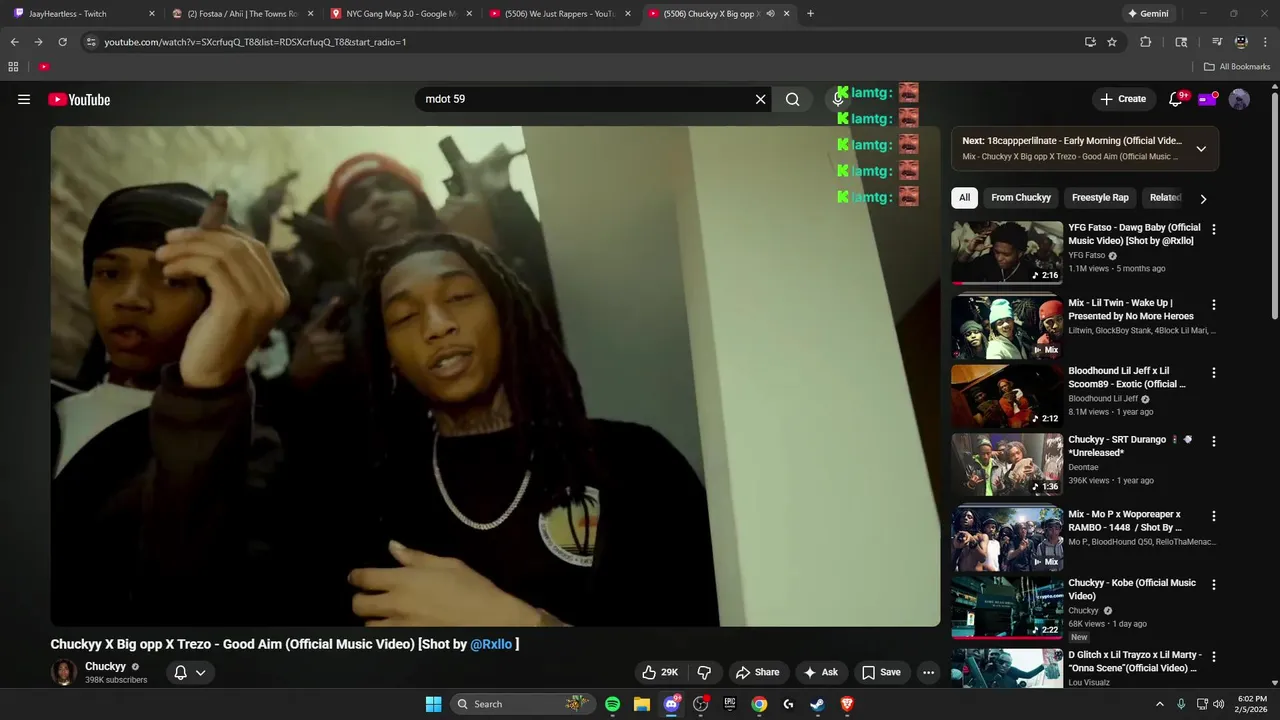Switch to Fostaa / Ahii Towns tab
The width and height of the screenshot is (1280, 720).
[x=241, y=14]
